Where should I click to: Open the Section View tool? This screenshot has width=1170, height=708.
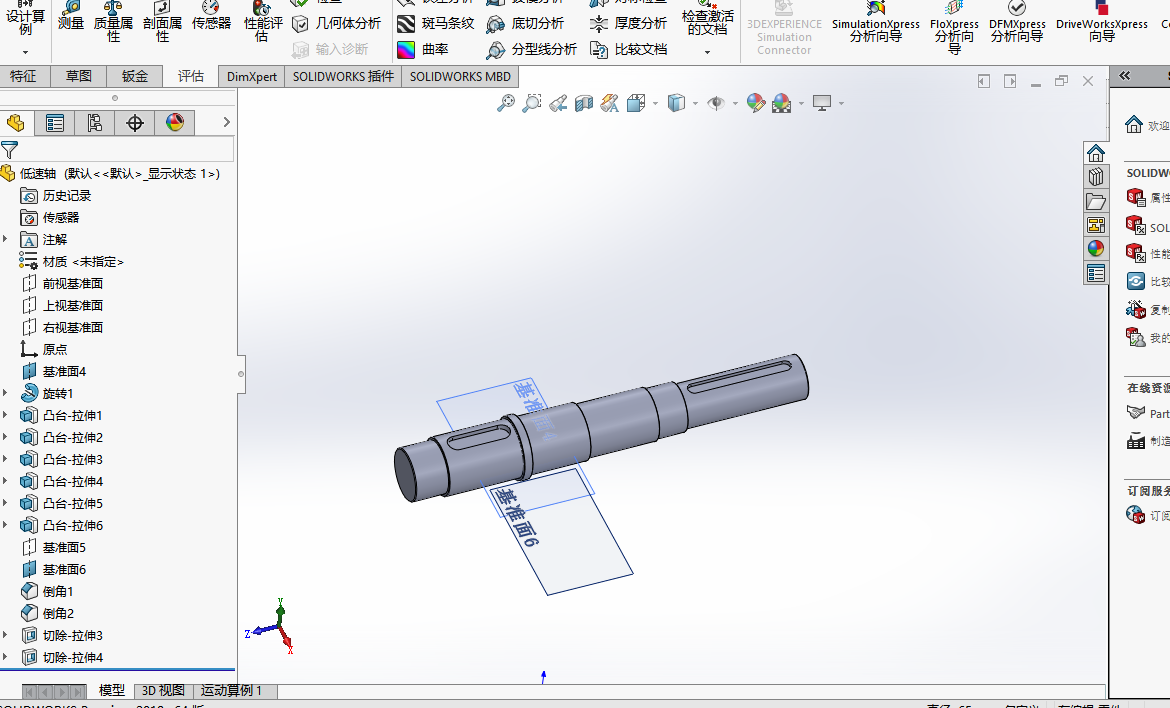[584, 103]
